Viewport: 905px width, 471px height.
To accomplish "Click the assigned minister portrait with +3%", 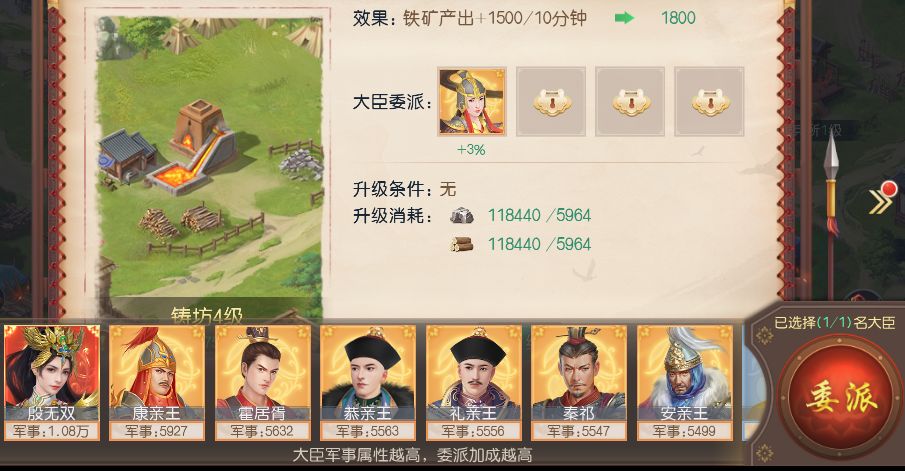I will (472, 102).
